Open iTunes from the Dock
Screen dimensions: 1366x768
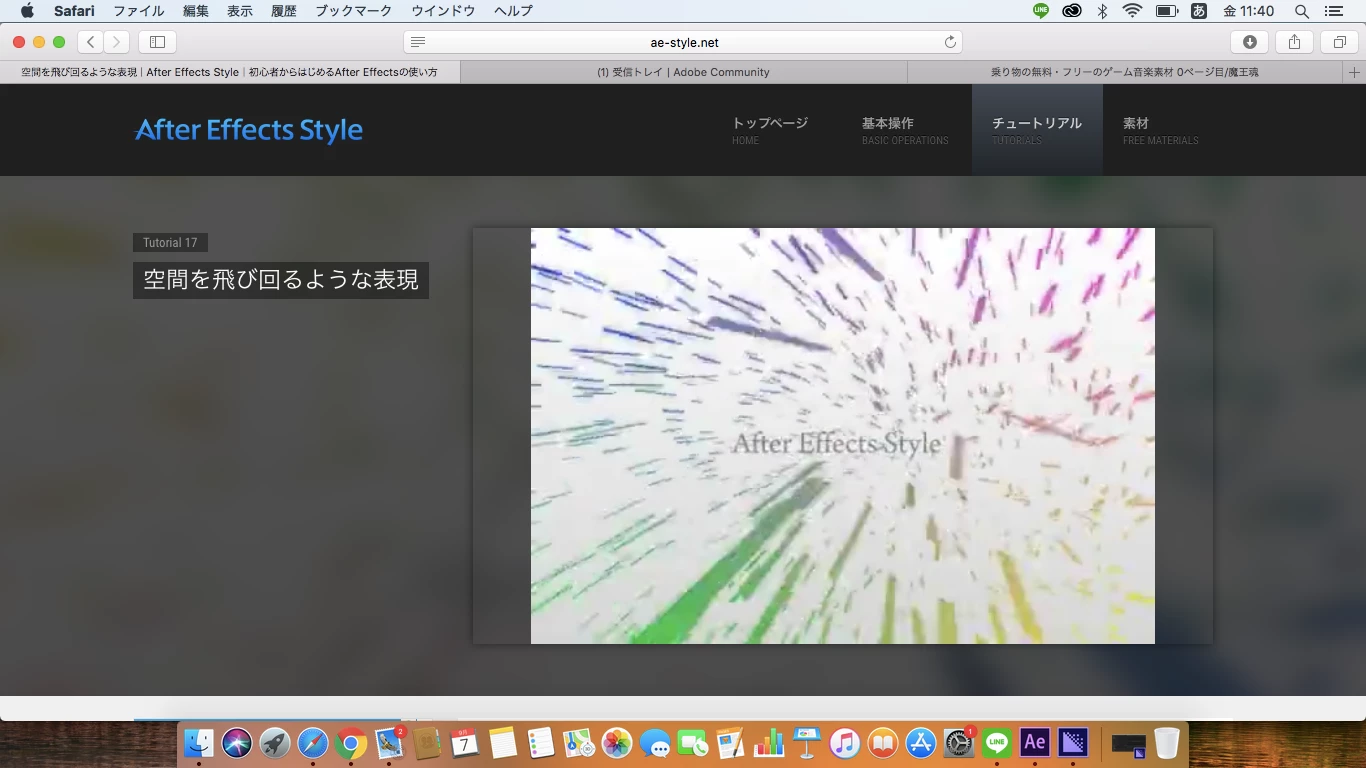(x=845, y=743)
